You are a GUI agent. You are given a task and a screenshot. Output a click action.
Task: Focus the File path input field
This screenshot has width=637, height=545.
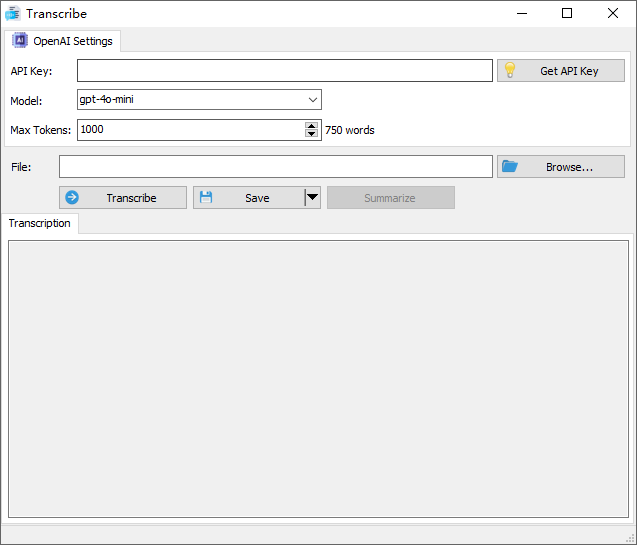click(276, 167)
